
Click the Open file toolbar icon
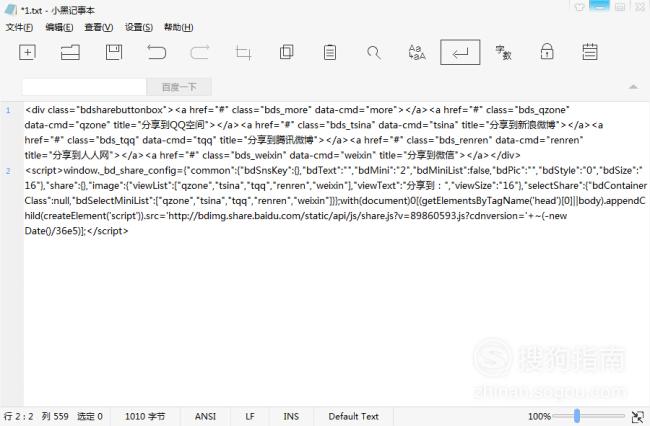coord(70,53)
